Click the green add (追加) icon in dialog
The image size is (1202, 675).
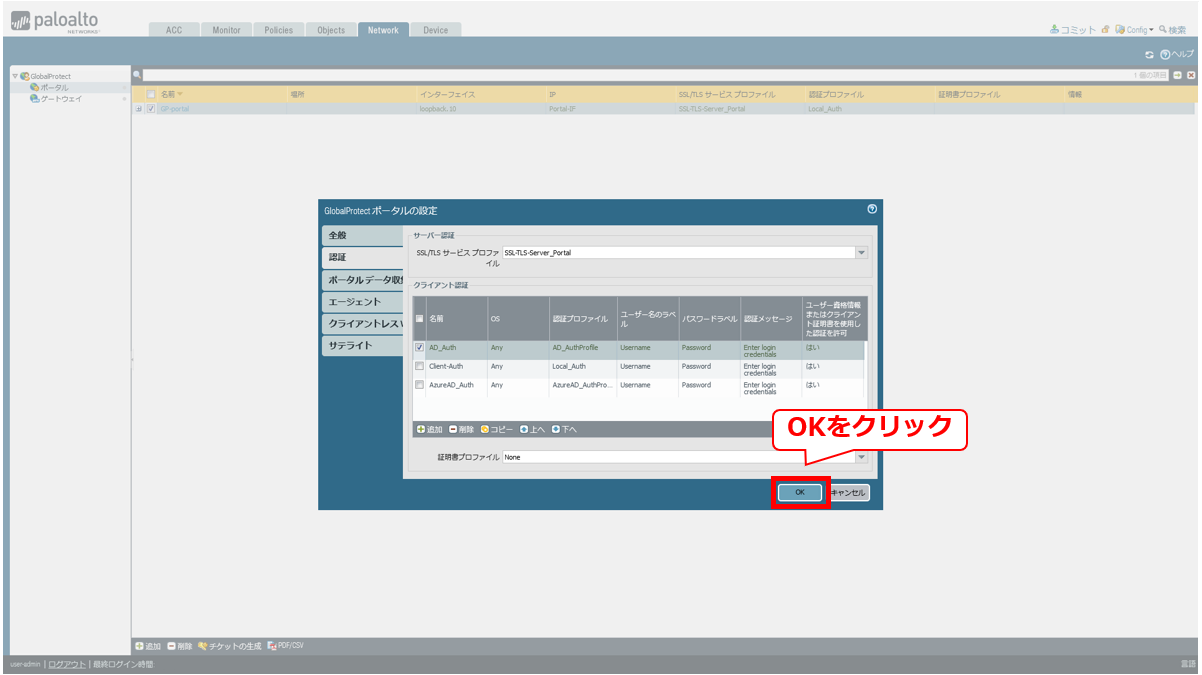point(421,429)
